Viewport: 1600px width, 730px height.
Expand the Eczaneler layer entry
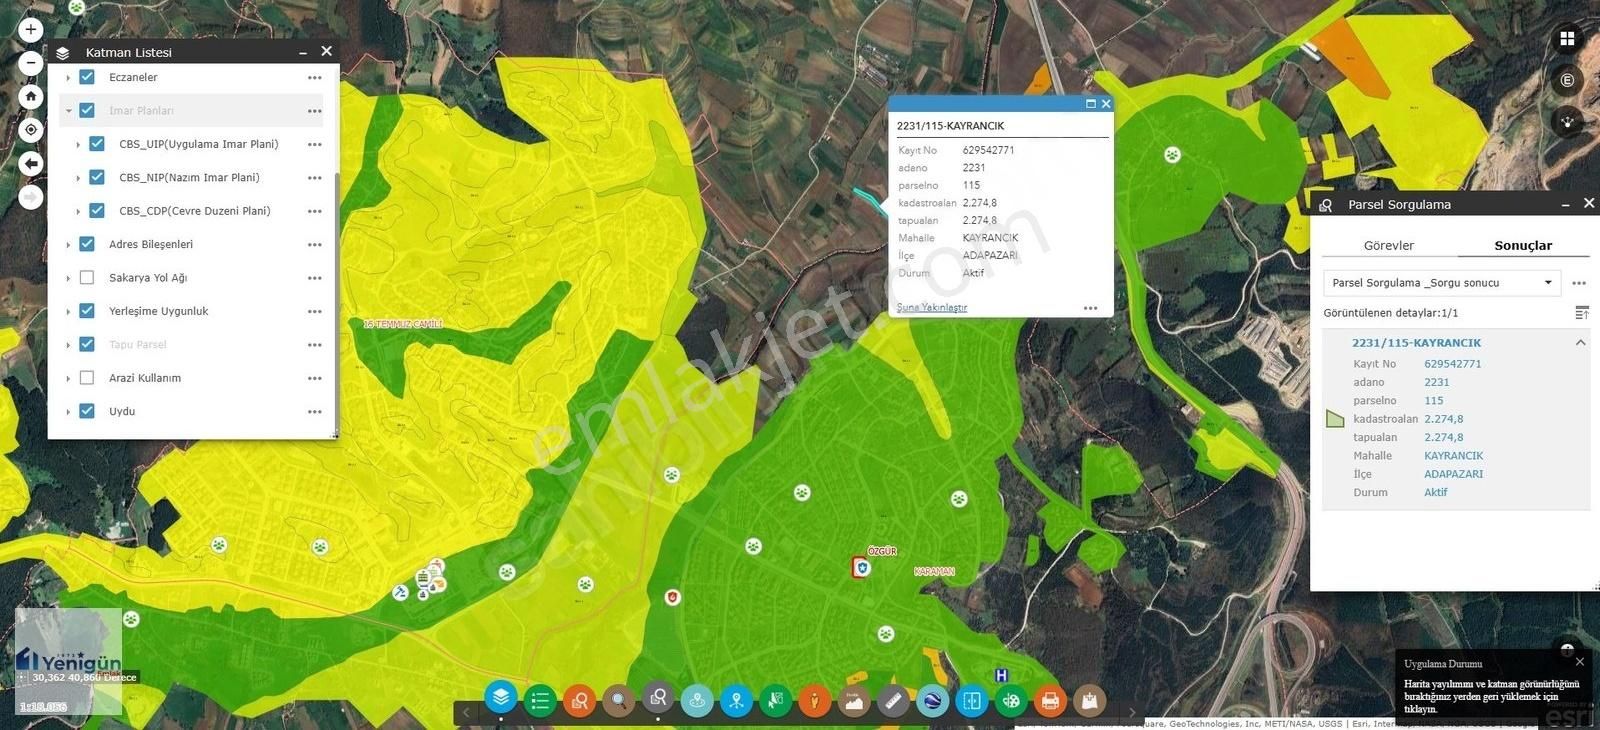68,77
